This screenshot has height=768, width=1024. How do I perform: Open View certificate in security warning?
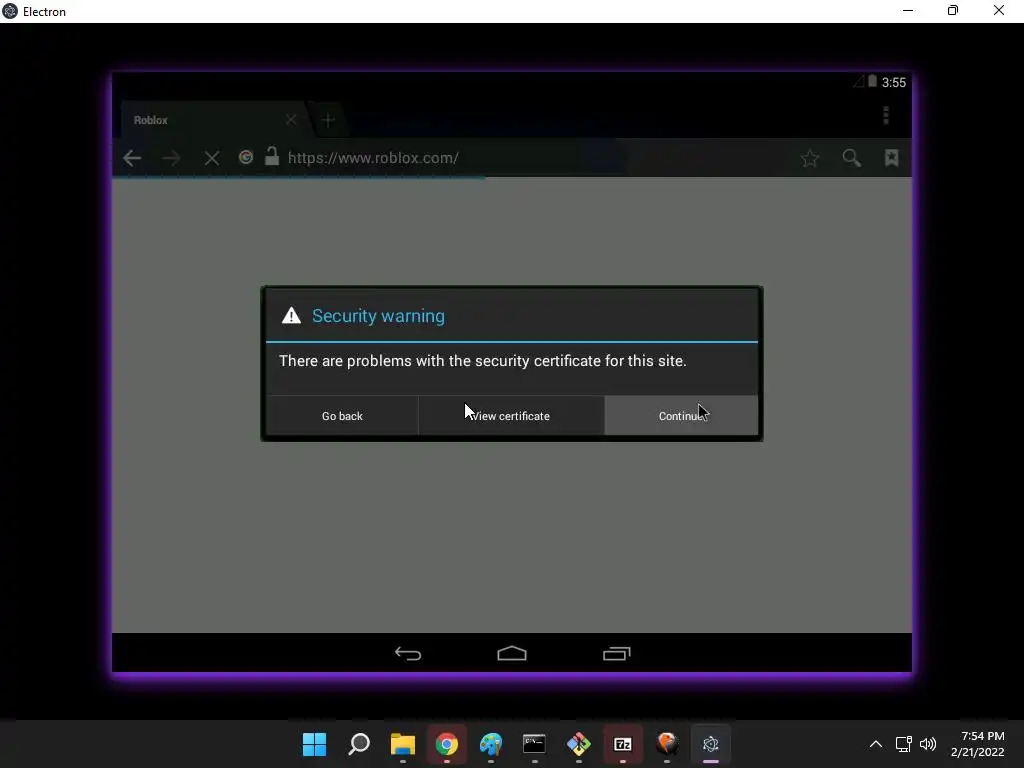(511, 415)
